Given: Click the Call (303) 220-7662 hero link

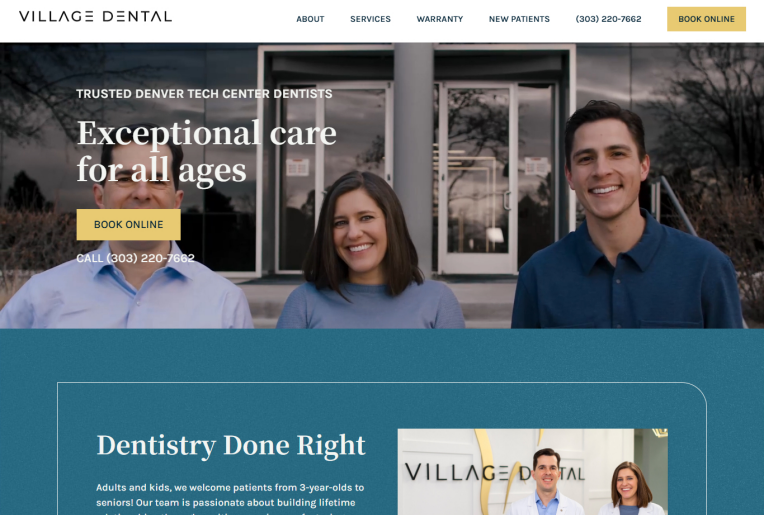Looking at the screenshot, I should click(x=135, y=258).
